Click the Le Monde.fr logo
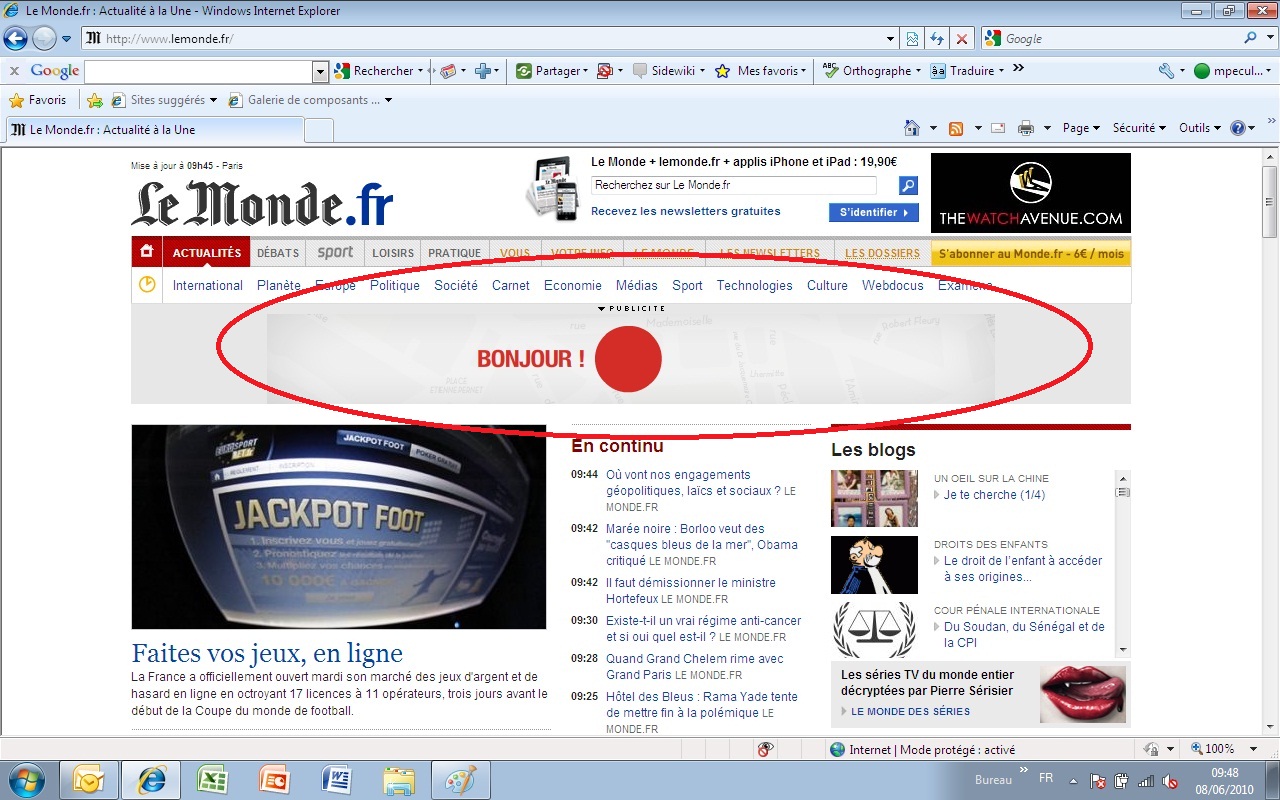Screen dimensions: 1280x800 [262, 203]
